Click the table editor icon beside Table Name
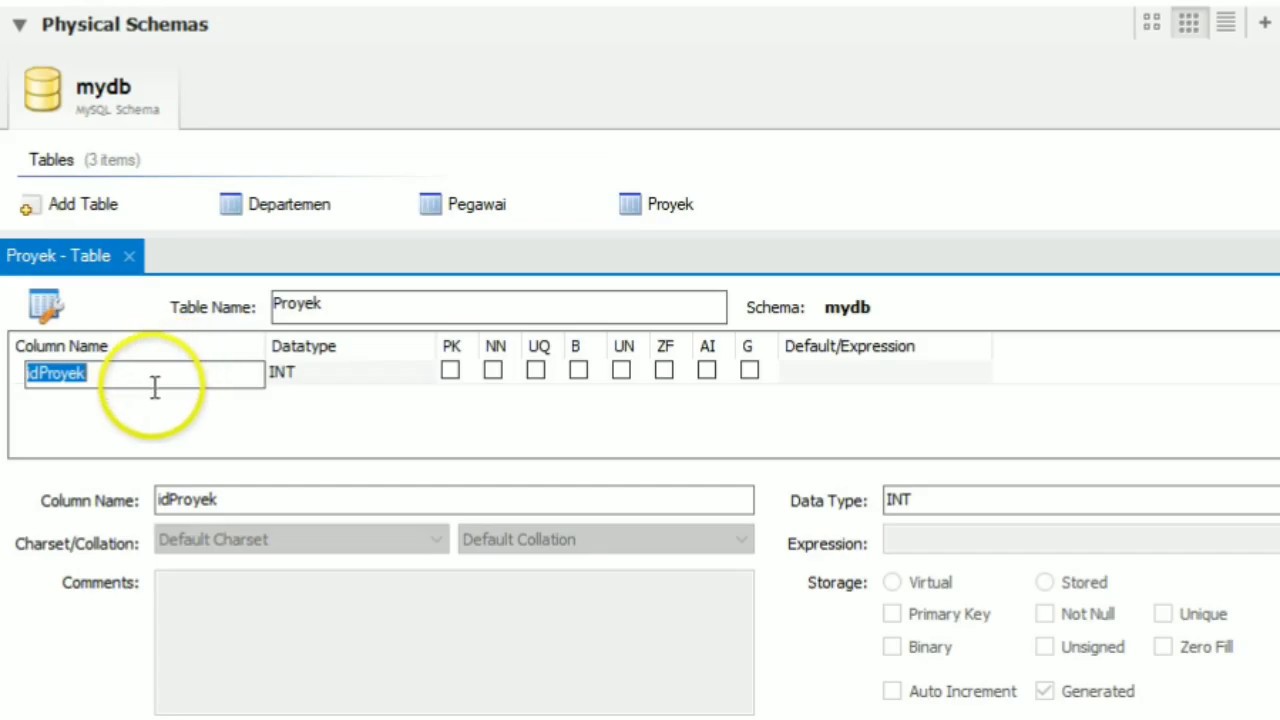 [x=46, y=306]
